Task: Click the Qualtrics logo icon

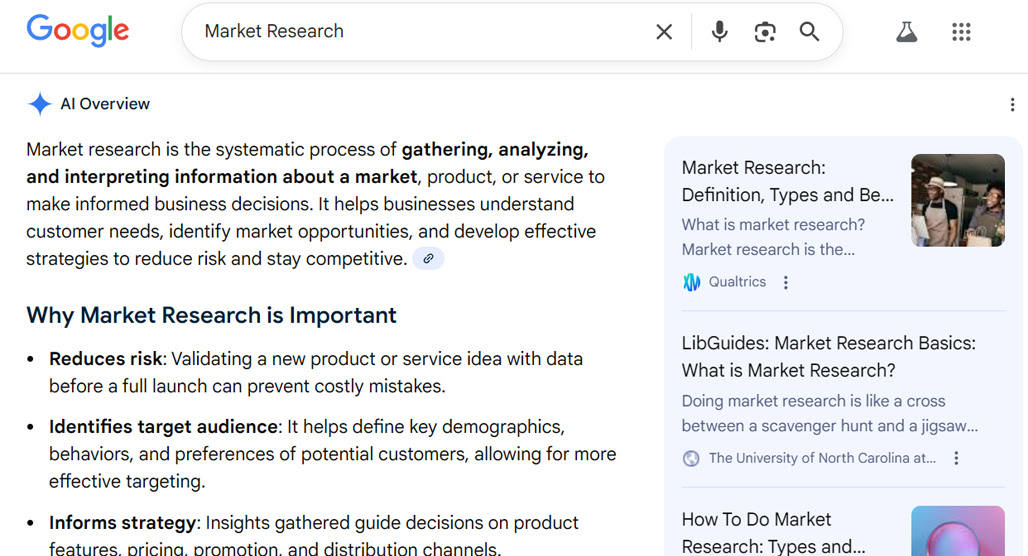Action: point(691,282)
